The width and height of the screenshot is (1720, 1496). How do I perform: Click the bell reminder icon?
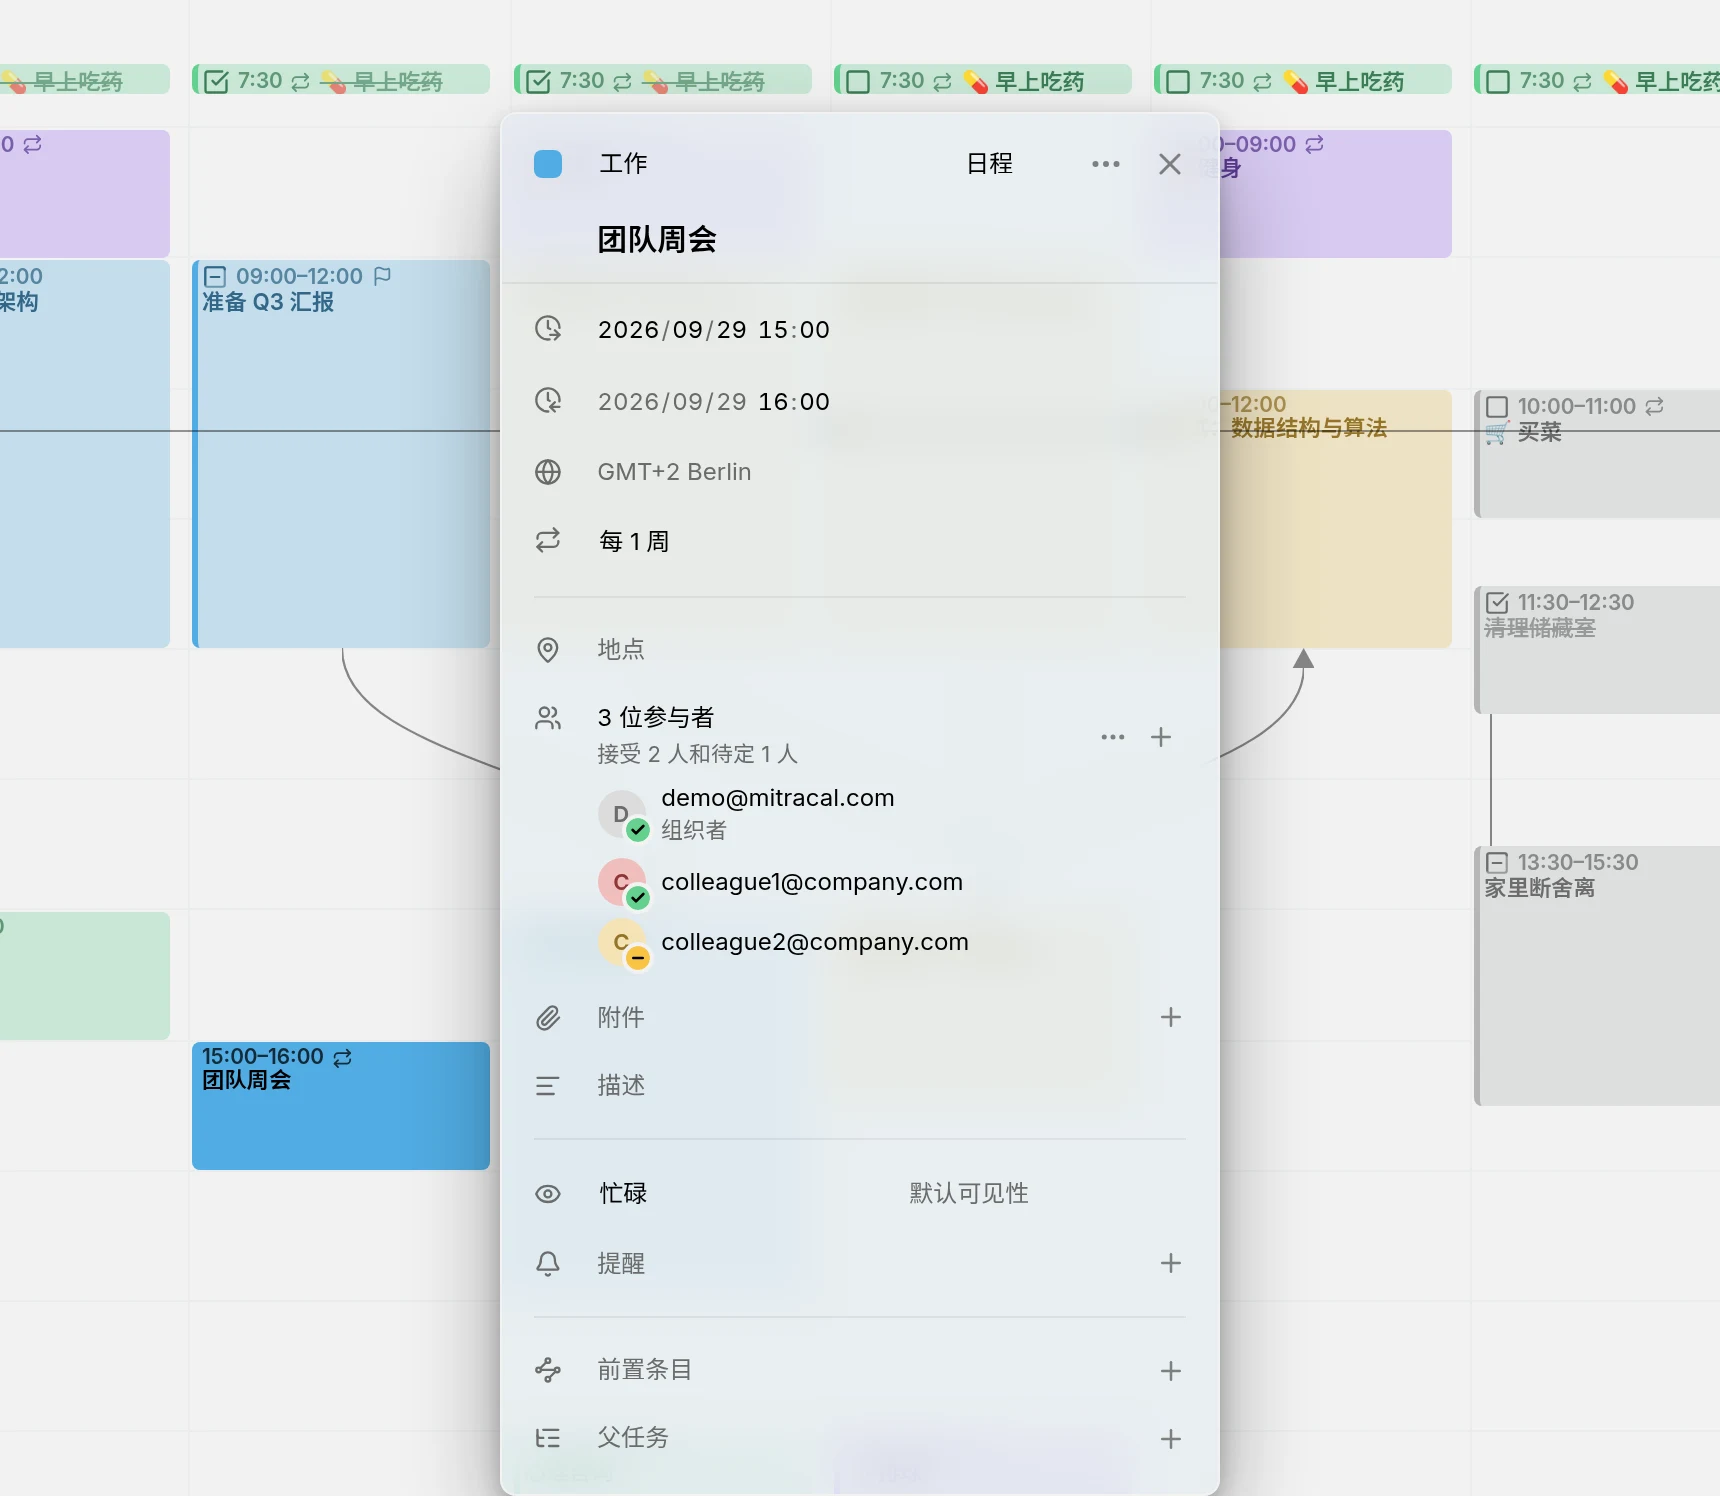pyautogui.click(x=548, y=1264)
